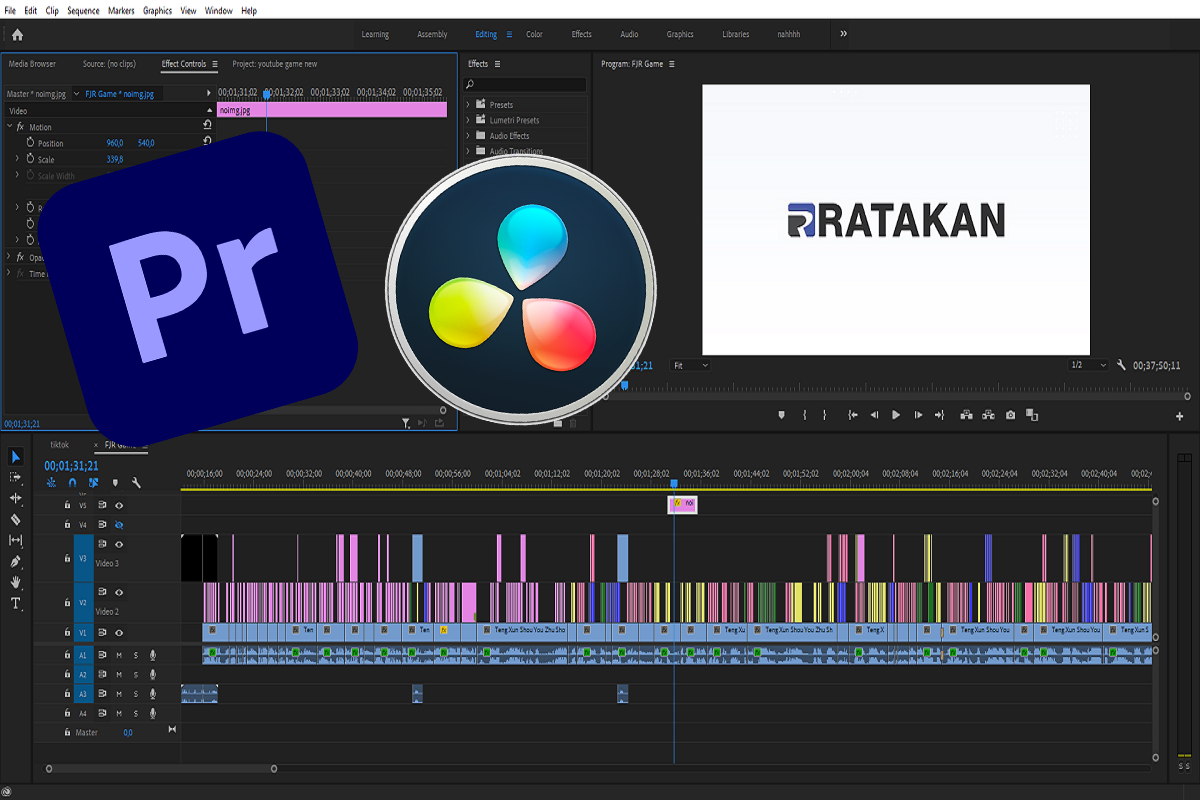This screenshot has height=800, width=1200.
Task: Hide Video 3 track output eye
Action: (x=119, y=545)
